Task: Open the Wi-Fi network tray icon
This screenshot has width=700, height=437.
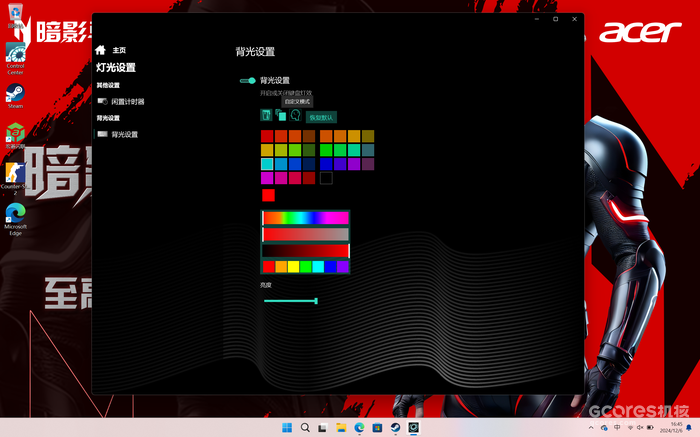Action: 630,428
